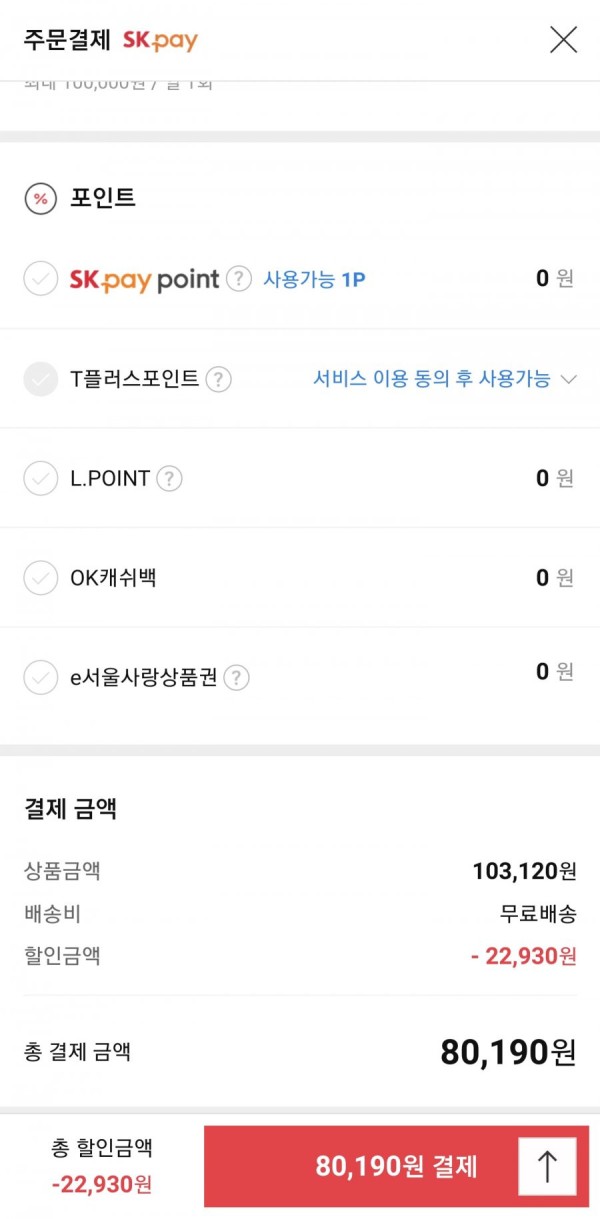Screen dimensions: 600x1219
Task: Select the OK캐쉬백 checkbox
Action: pos(41,578)
